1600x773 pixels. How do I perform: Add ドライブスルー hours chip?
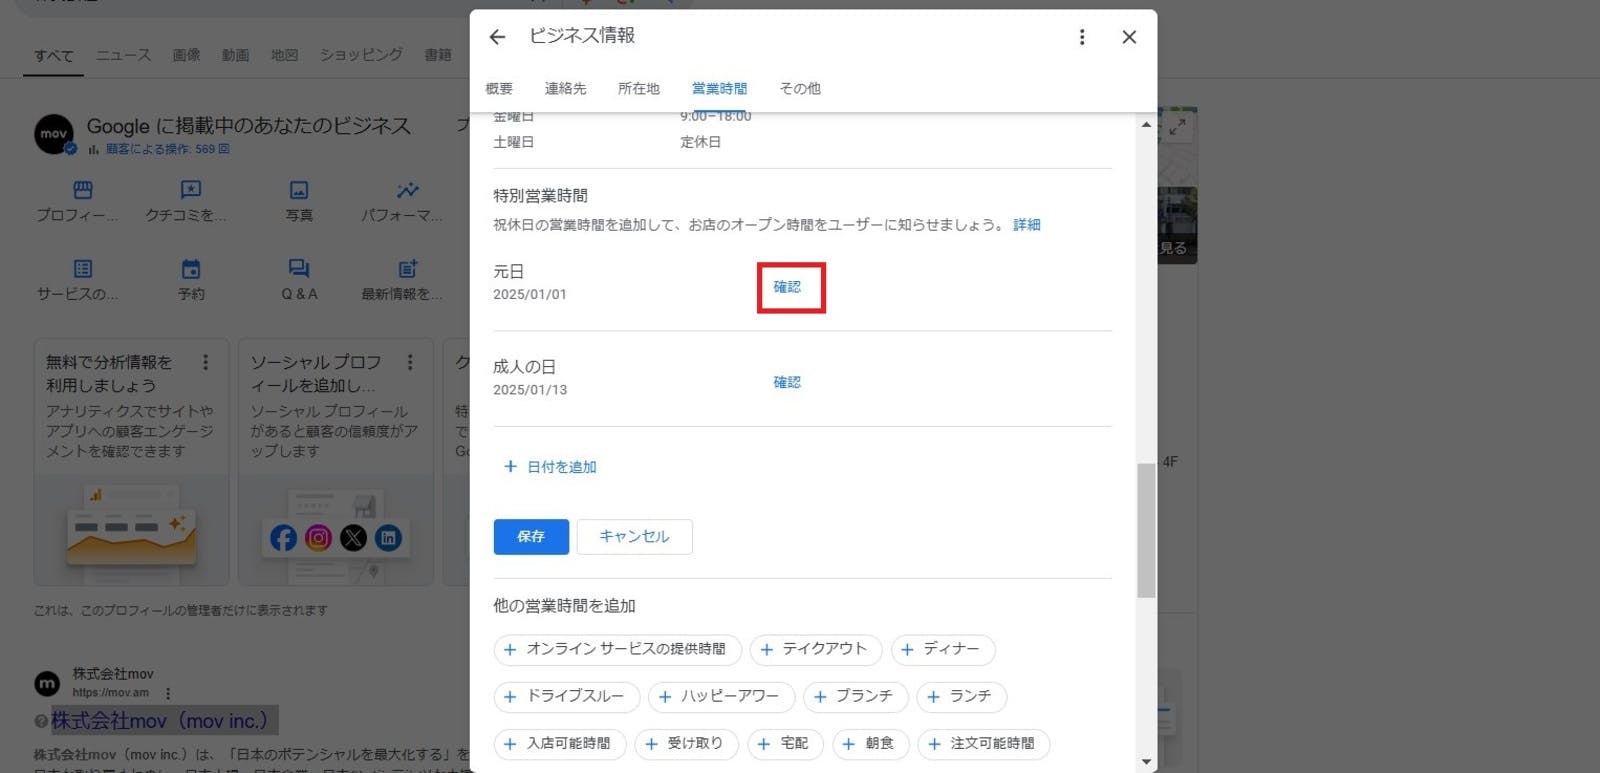(566, 696)
